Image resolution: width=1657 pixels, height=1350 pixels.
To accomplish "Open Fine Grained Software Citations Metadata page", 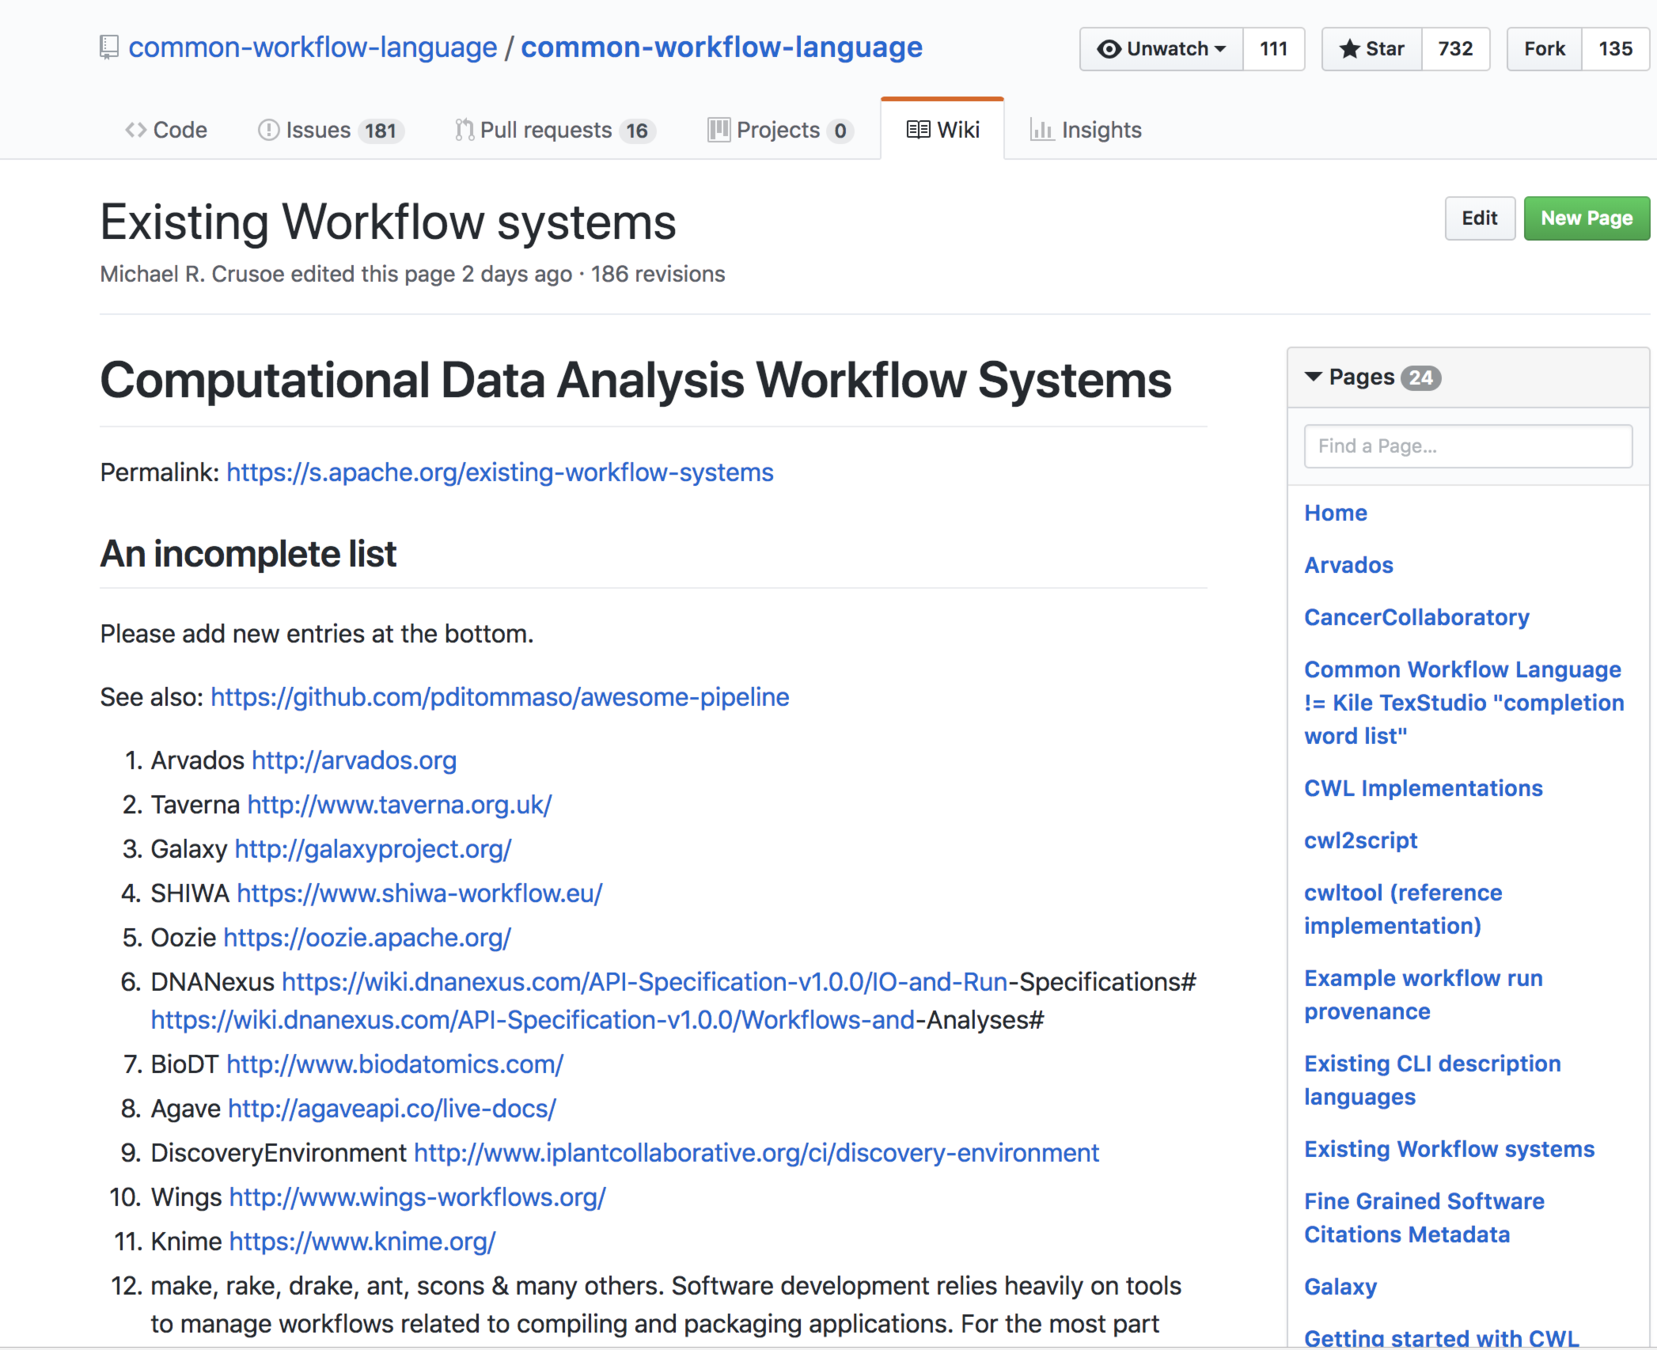I will [1424, 1218].
